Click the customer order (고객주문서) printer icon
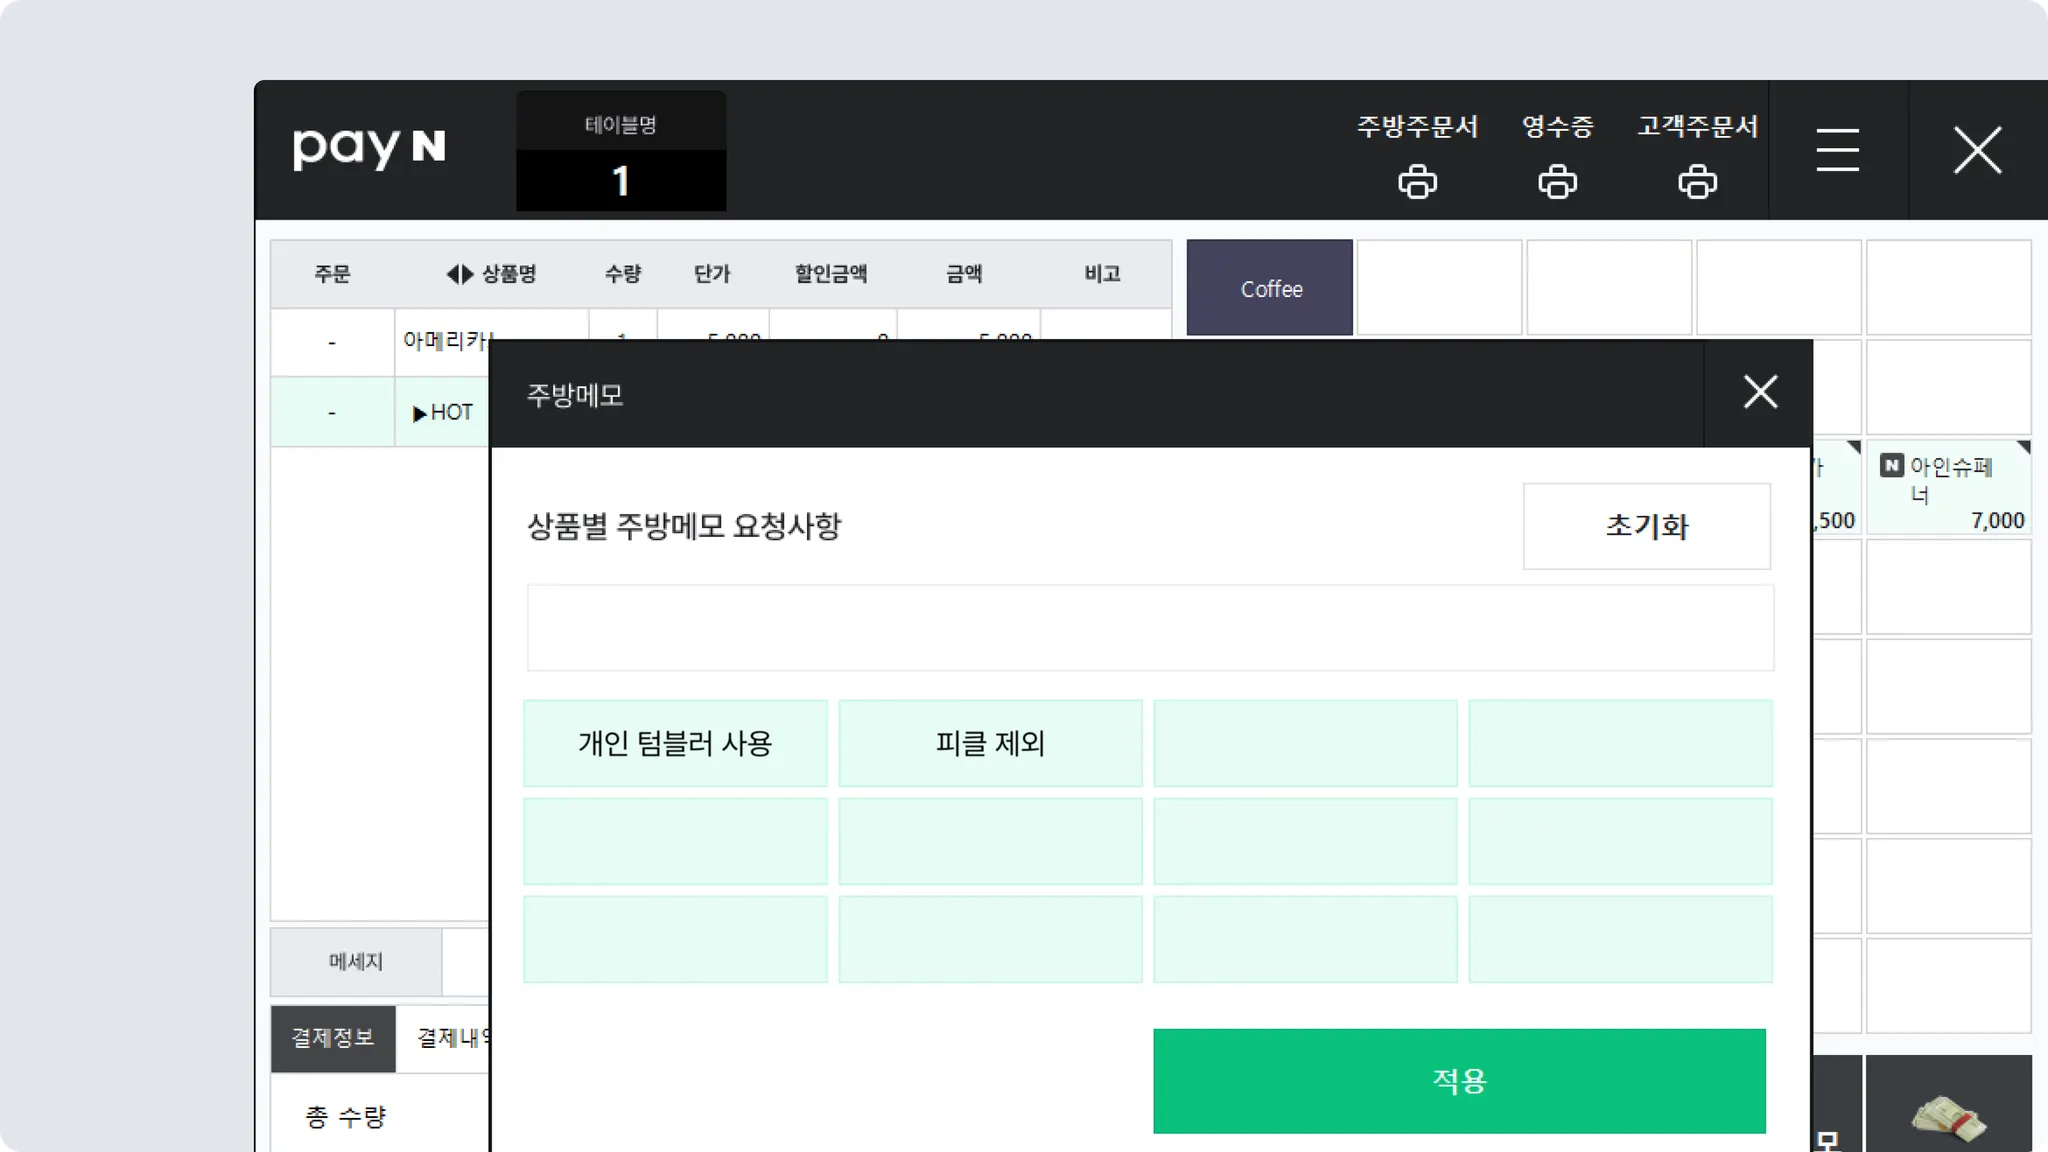Image resolution: width=2048 pixels, height=1152 pixels. [1697, 182]
